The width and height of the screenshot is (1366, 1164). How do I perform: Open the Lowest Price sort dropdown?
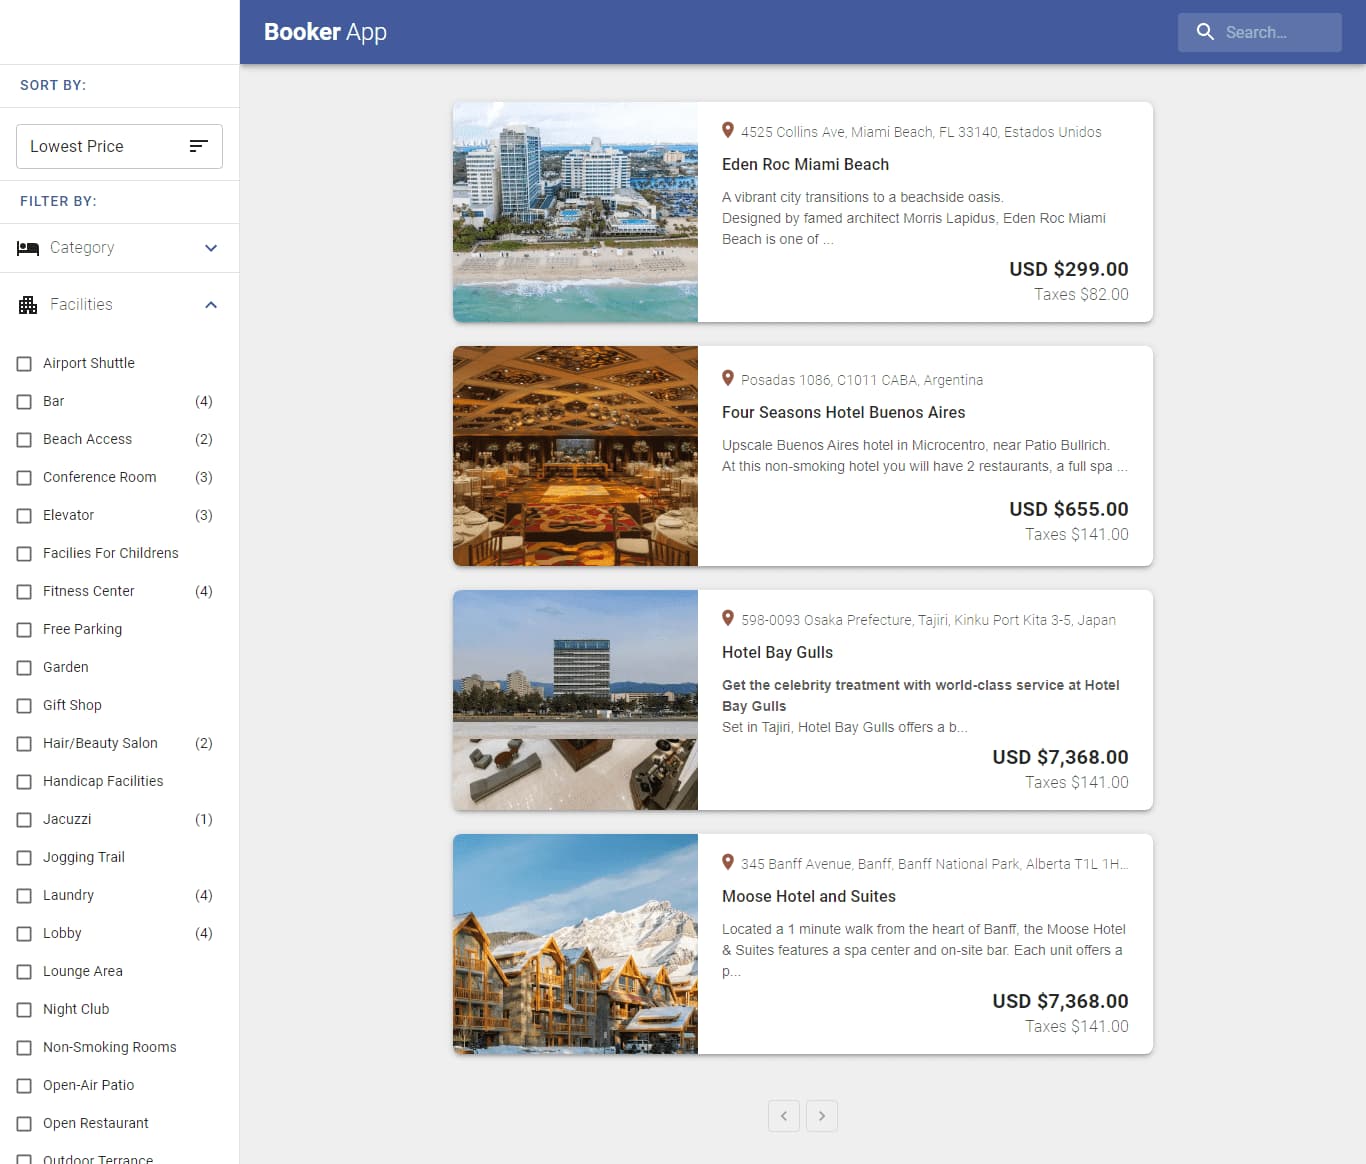[x=119, y=146]
